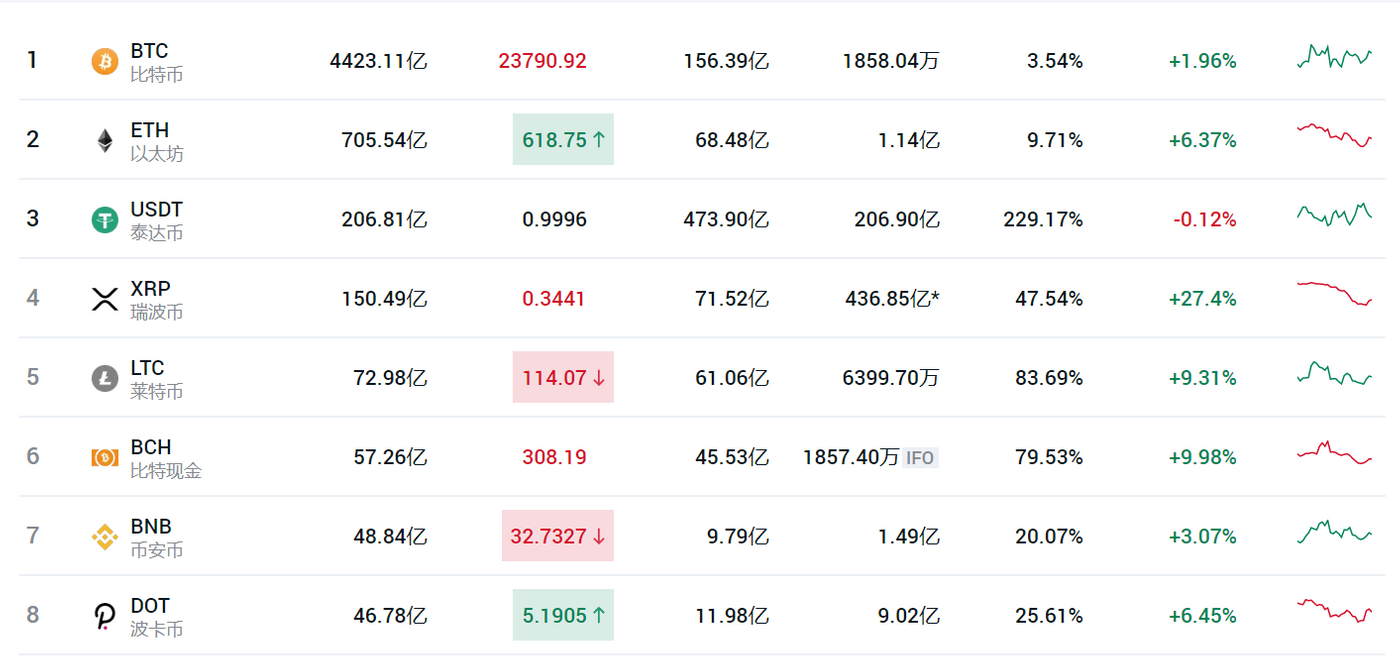1400x666 pixels.
Task: Click the BTC market cap 4423.11亿
Action: point(378,61)
